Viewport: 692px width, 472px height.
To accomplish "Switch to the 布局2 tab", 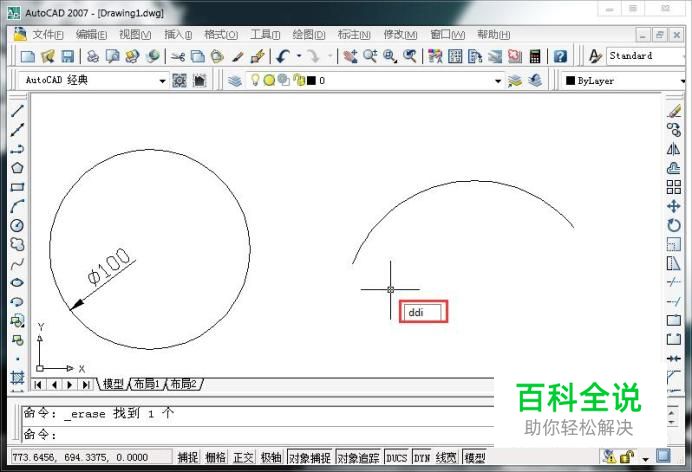I will (184, 384).
